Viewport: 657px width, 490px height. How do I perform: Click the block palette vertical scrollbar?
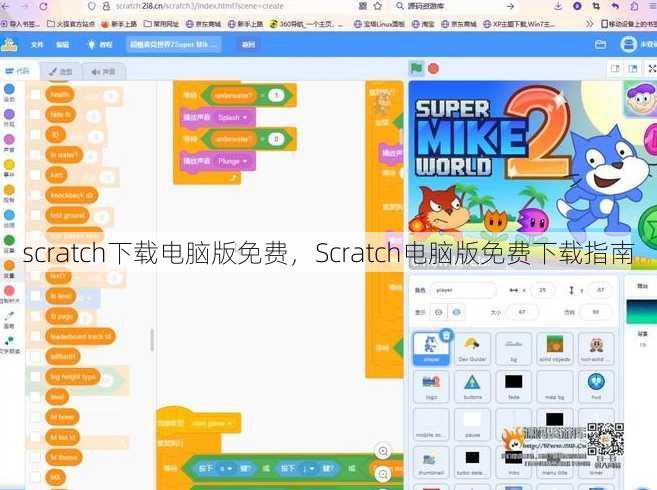pyautogui.click(x=152, y=340)
